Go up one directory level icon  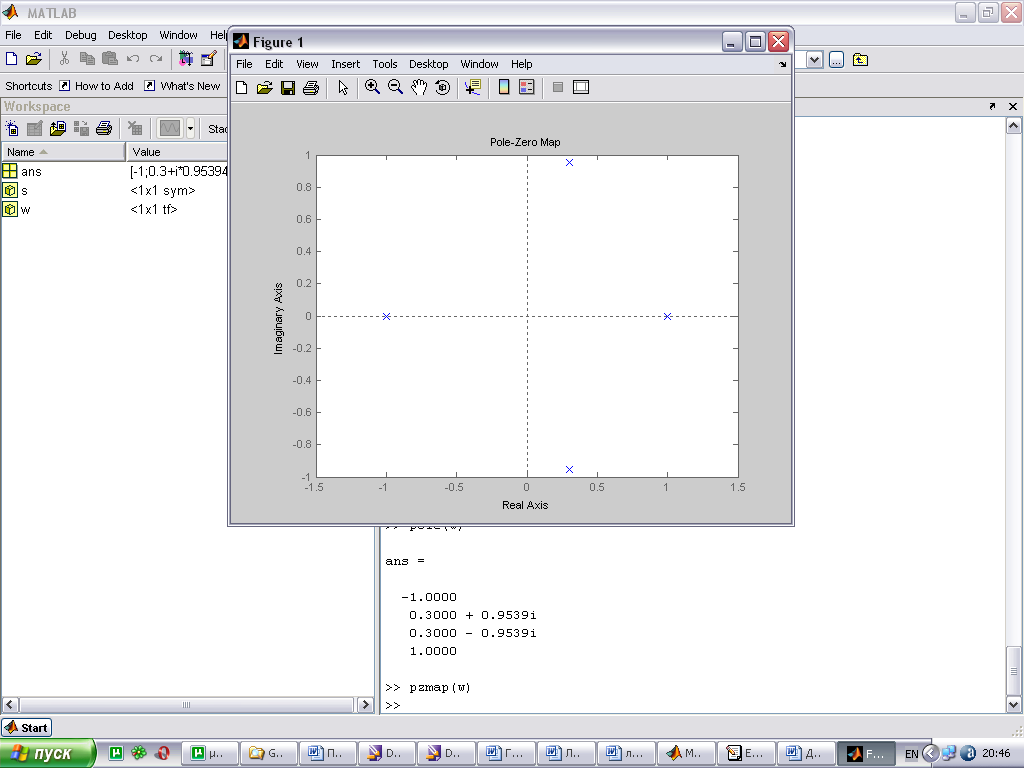point(860,60)
